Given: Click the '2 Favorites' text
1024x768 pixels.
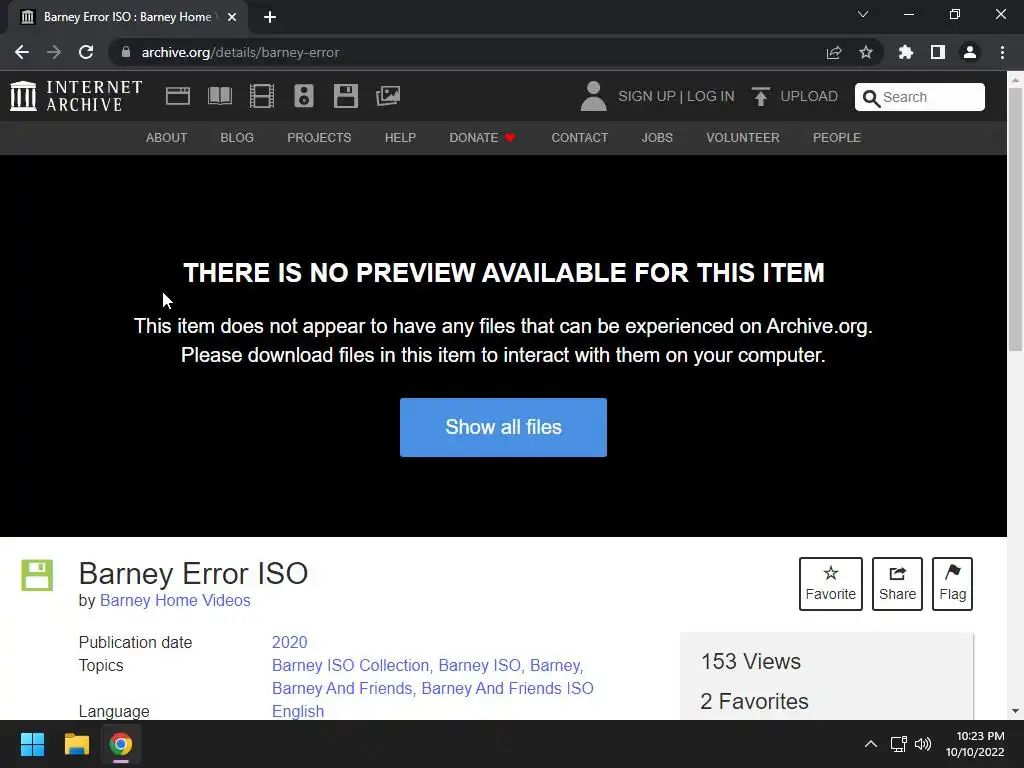Looking at the screenshot, I should pyautogui.click(x=754, y=701).
